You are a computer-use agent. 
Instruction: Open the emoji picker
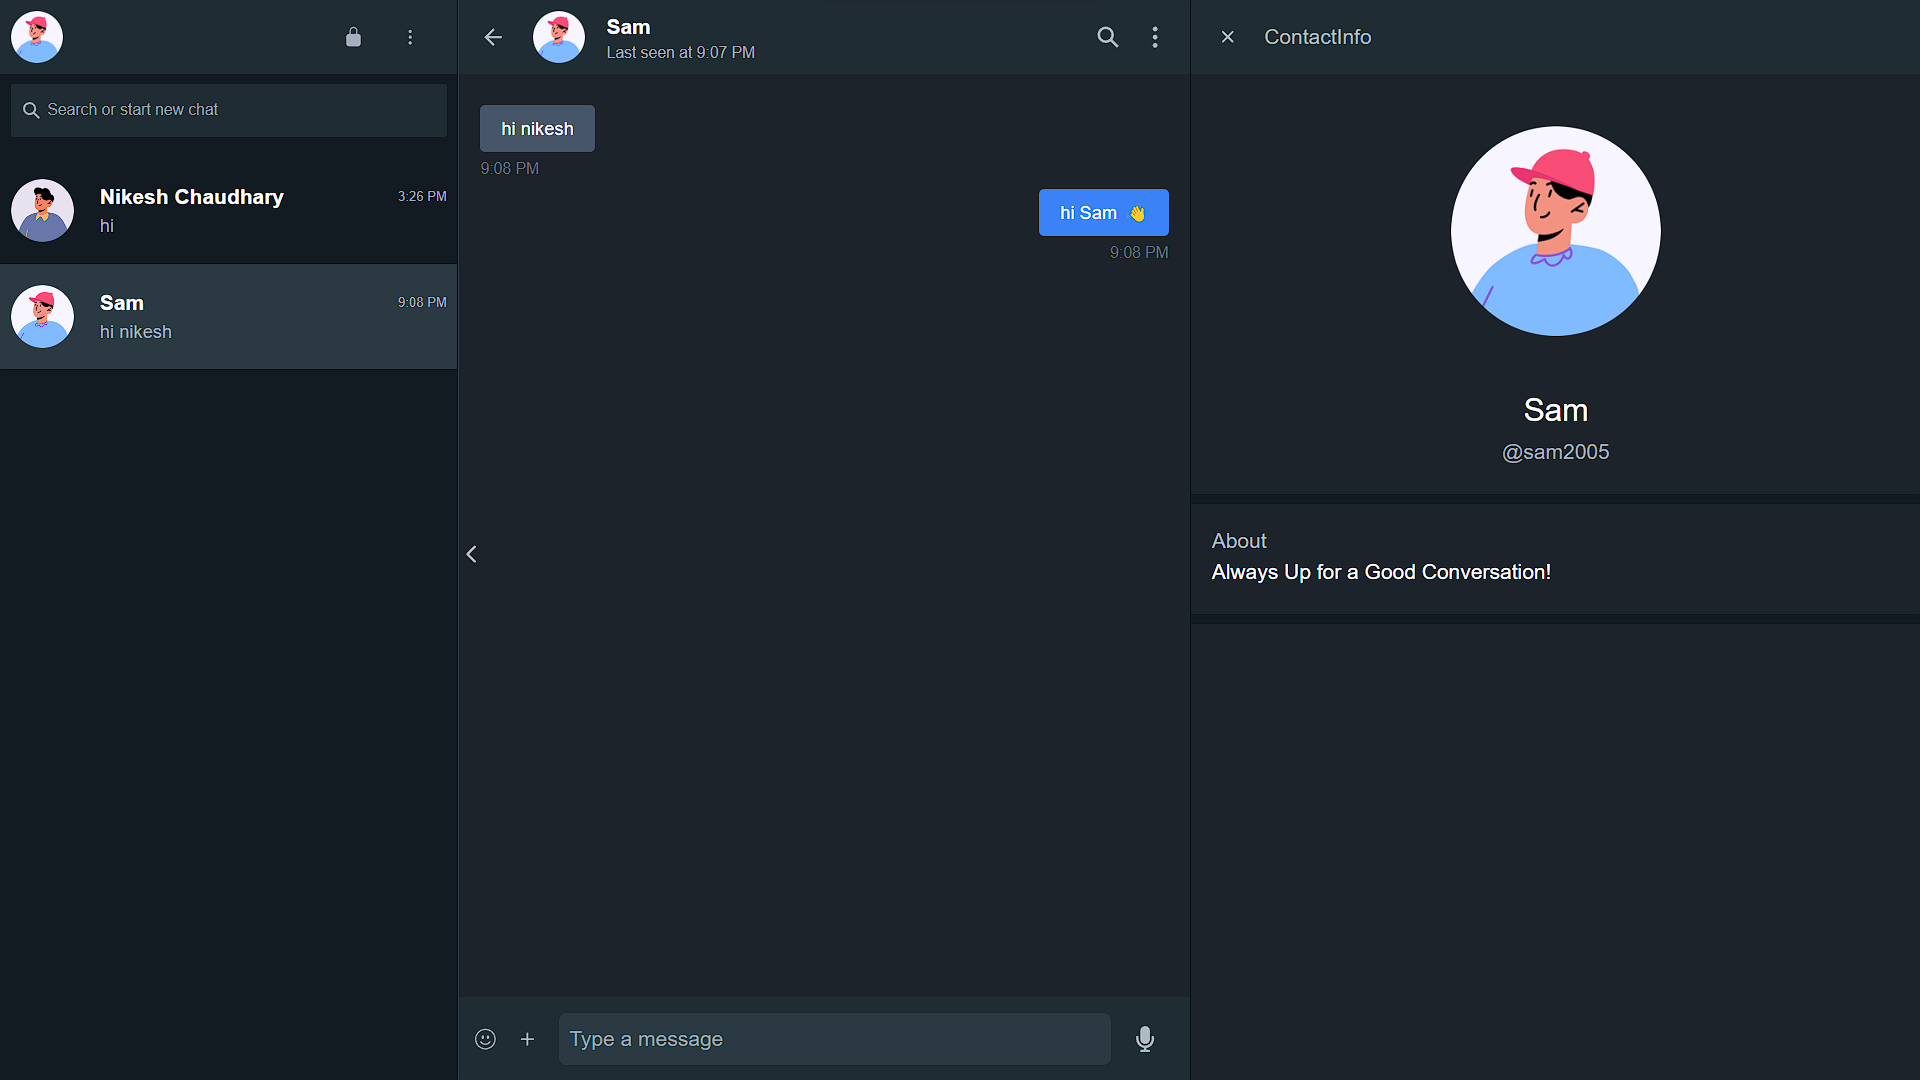click(485, 1039)
